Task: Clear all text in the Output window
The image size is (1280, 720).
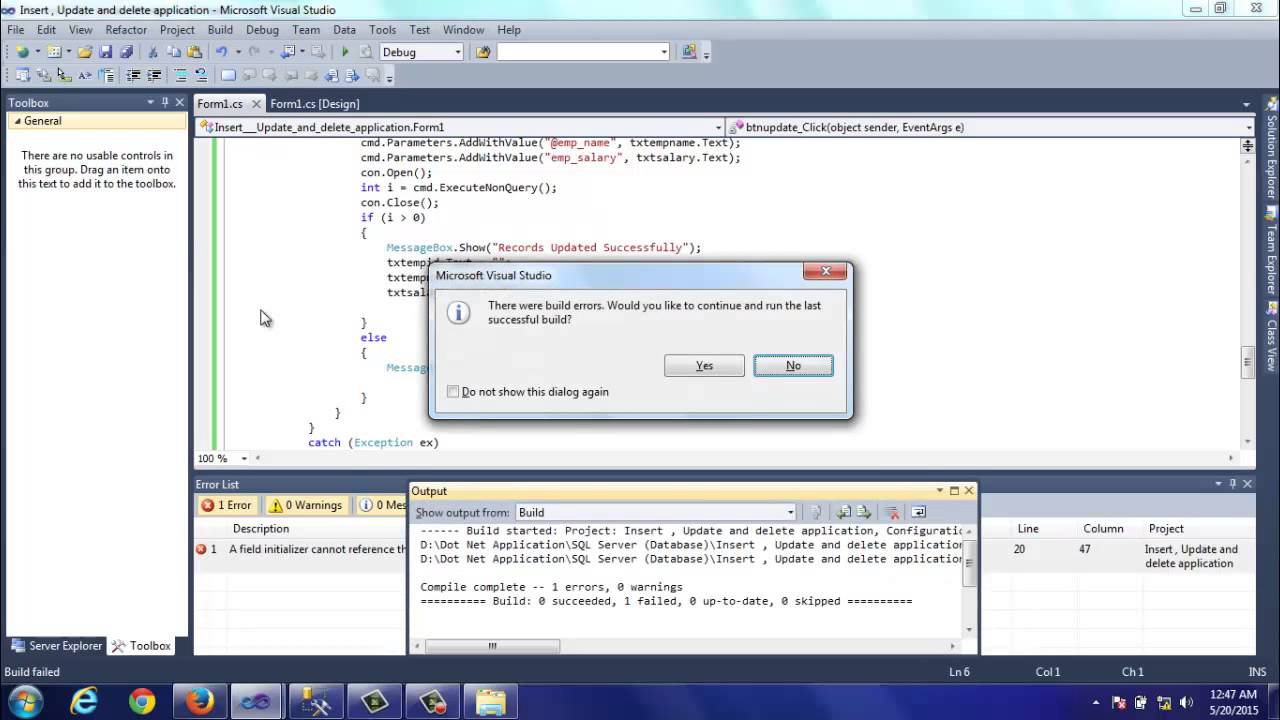Action: 892,512
